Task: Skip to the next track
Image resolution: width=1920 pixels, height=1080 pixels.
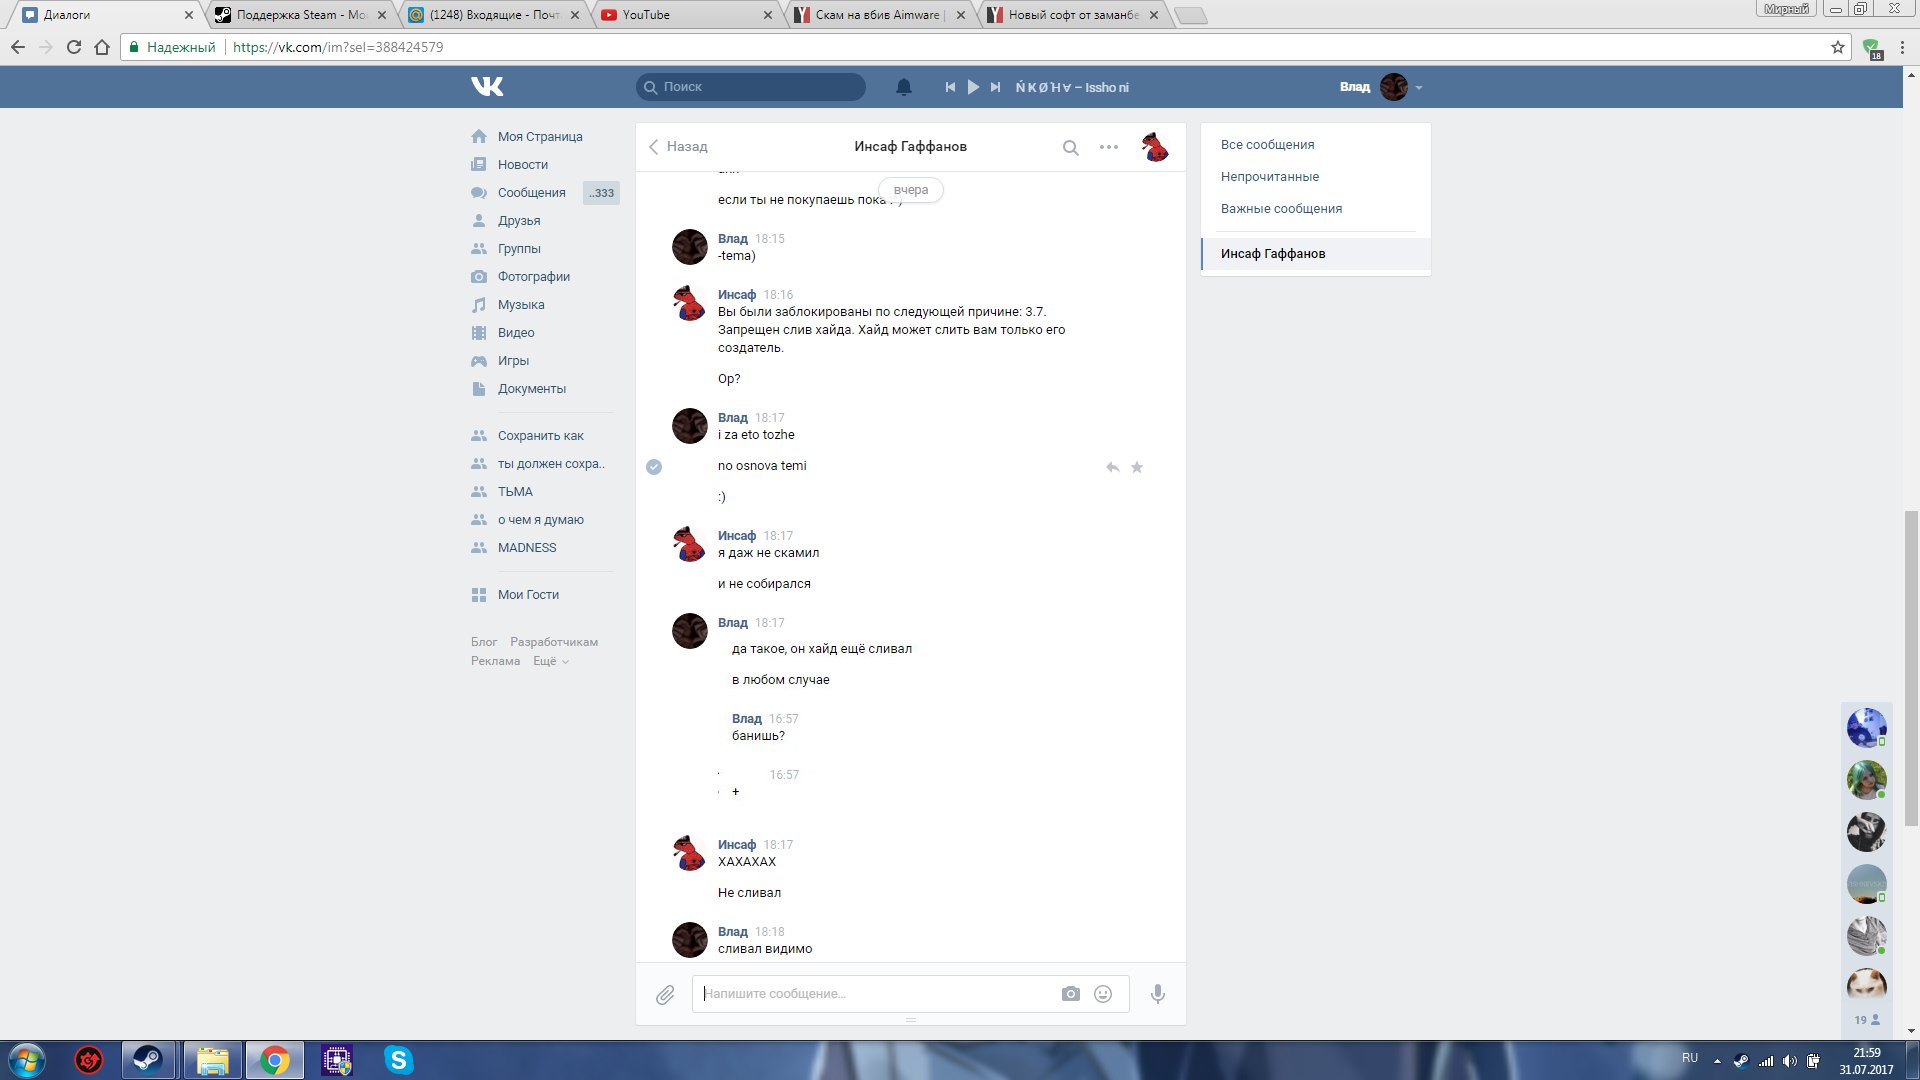Action: [x=995, y=87]
